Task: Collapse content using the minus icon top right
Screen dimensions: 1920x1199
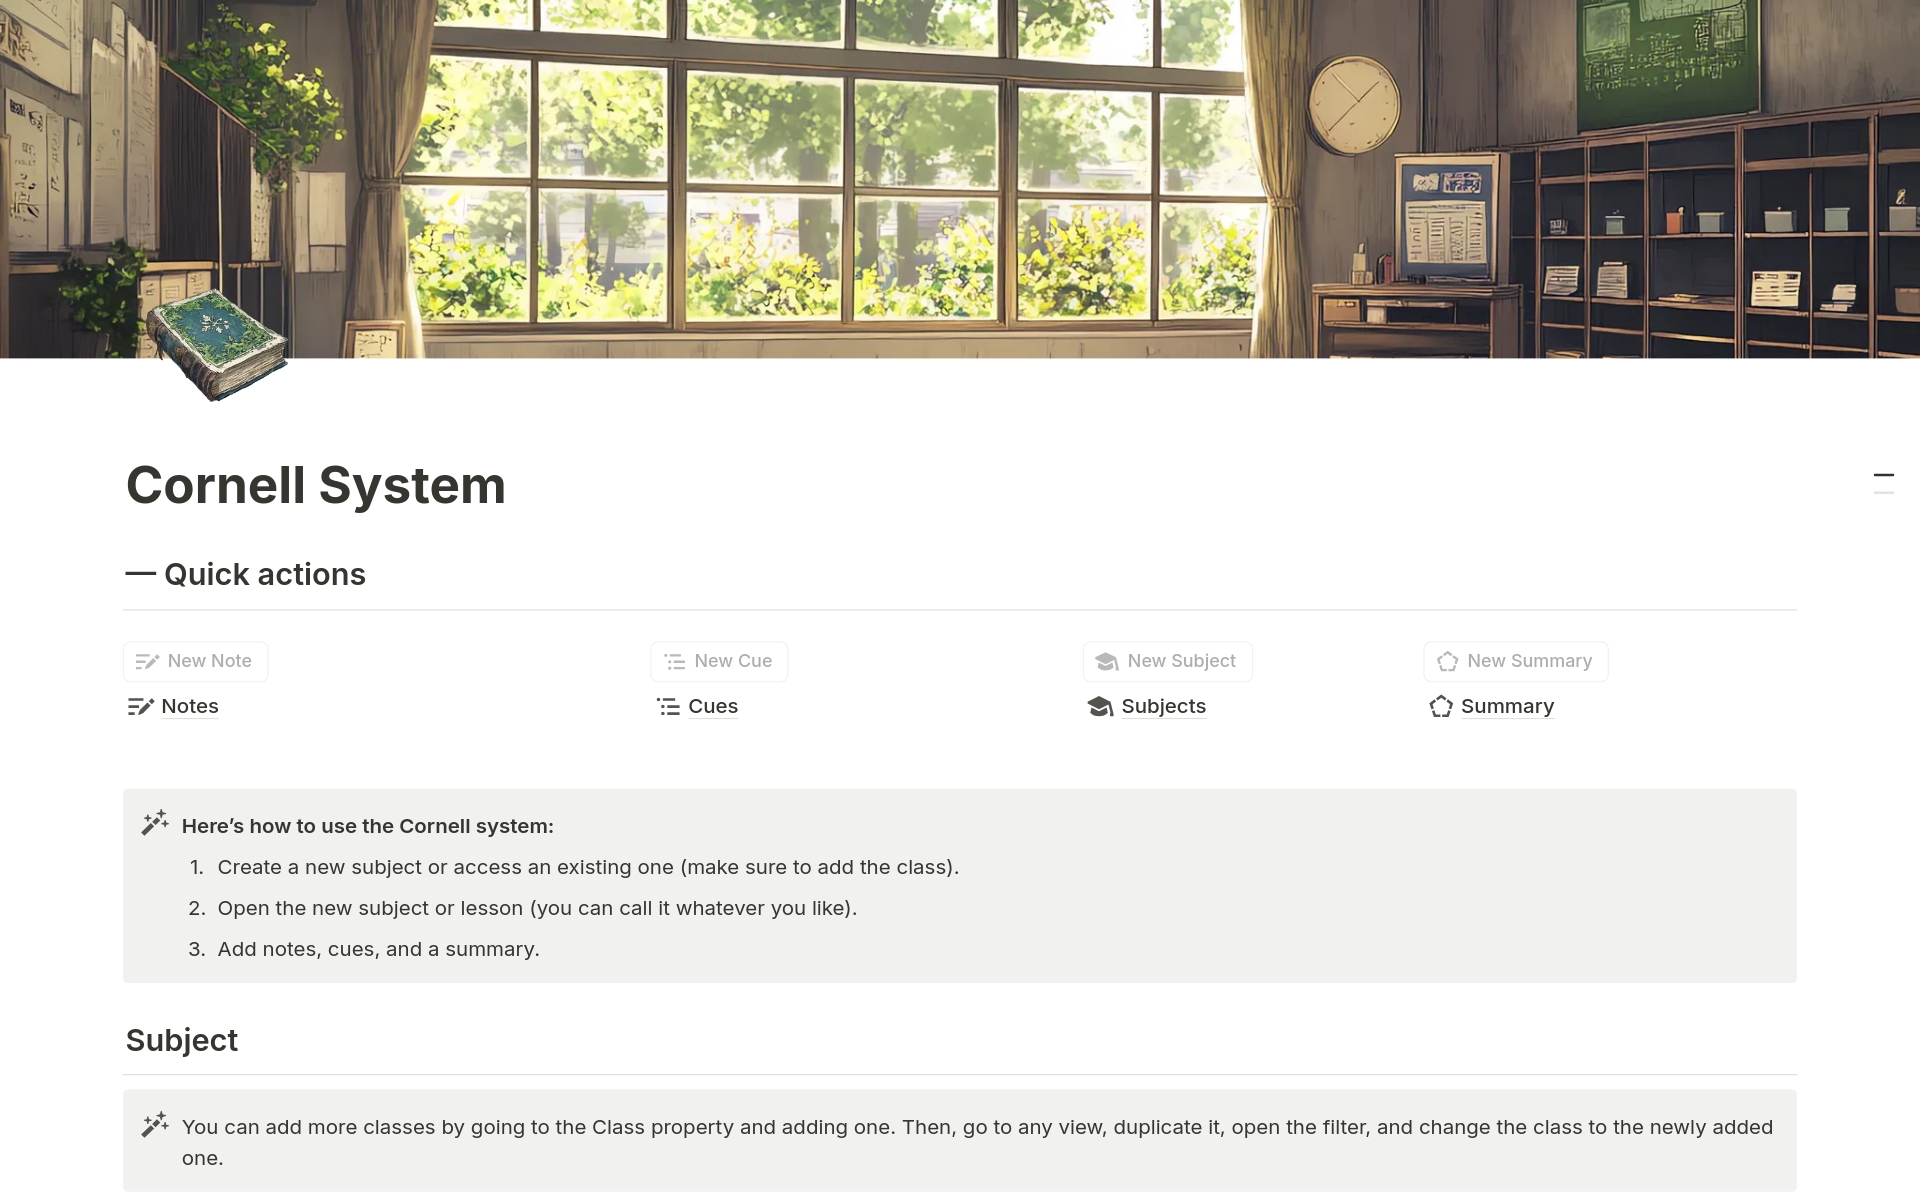Action: tap(1885, 477)
